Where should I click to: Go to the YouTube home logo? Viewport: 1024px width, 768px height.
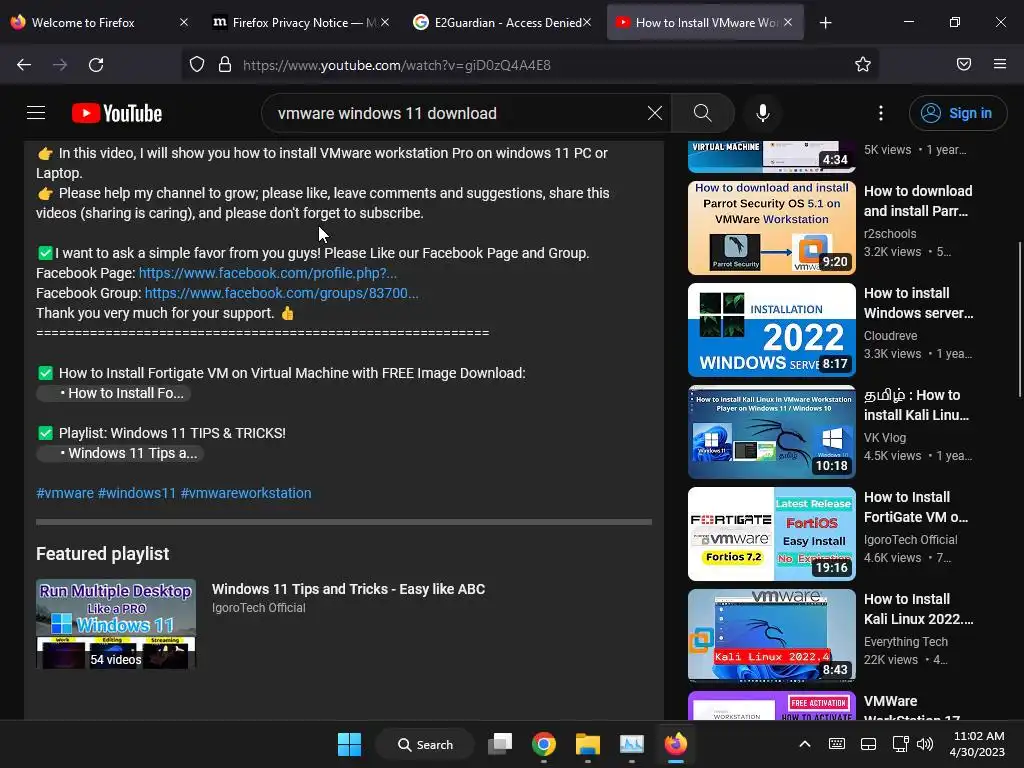pyautogui.click(x=117, y=113)
